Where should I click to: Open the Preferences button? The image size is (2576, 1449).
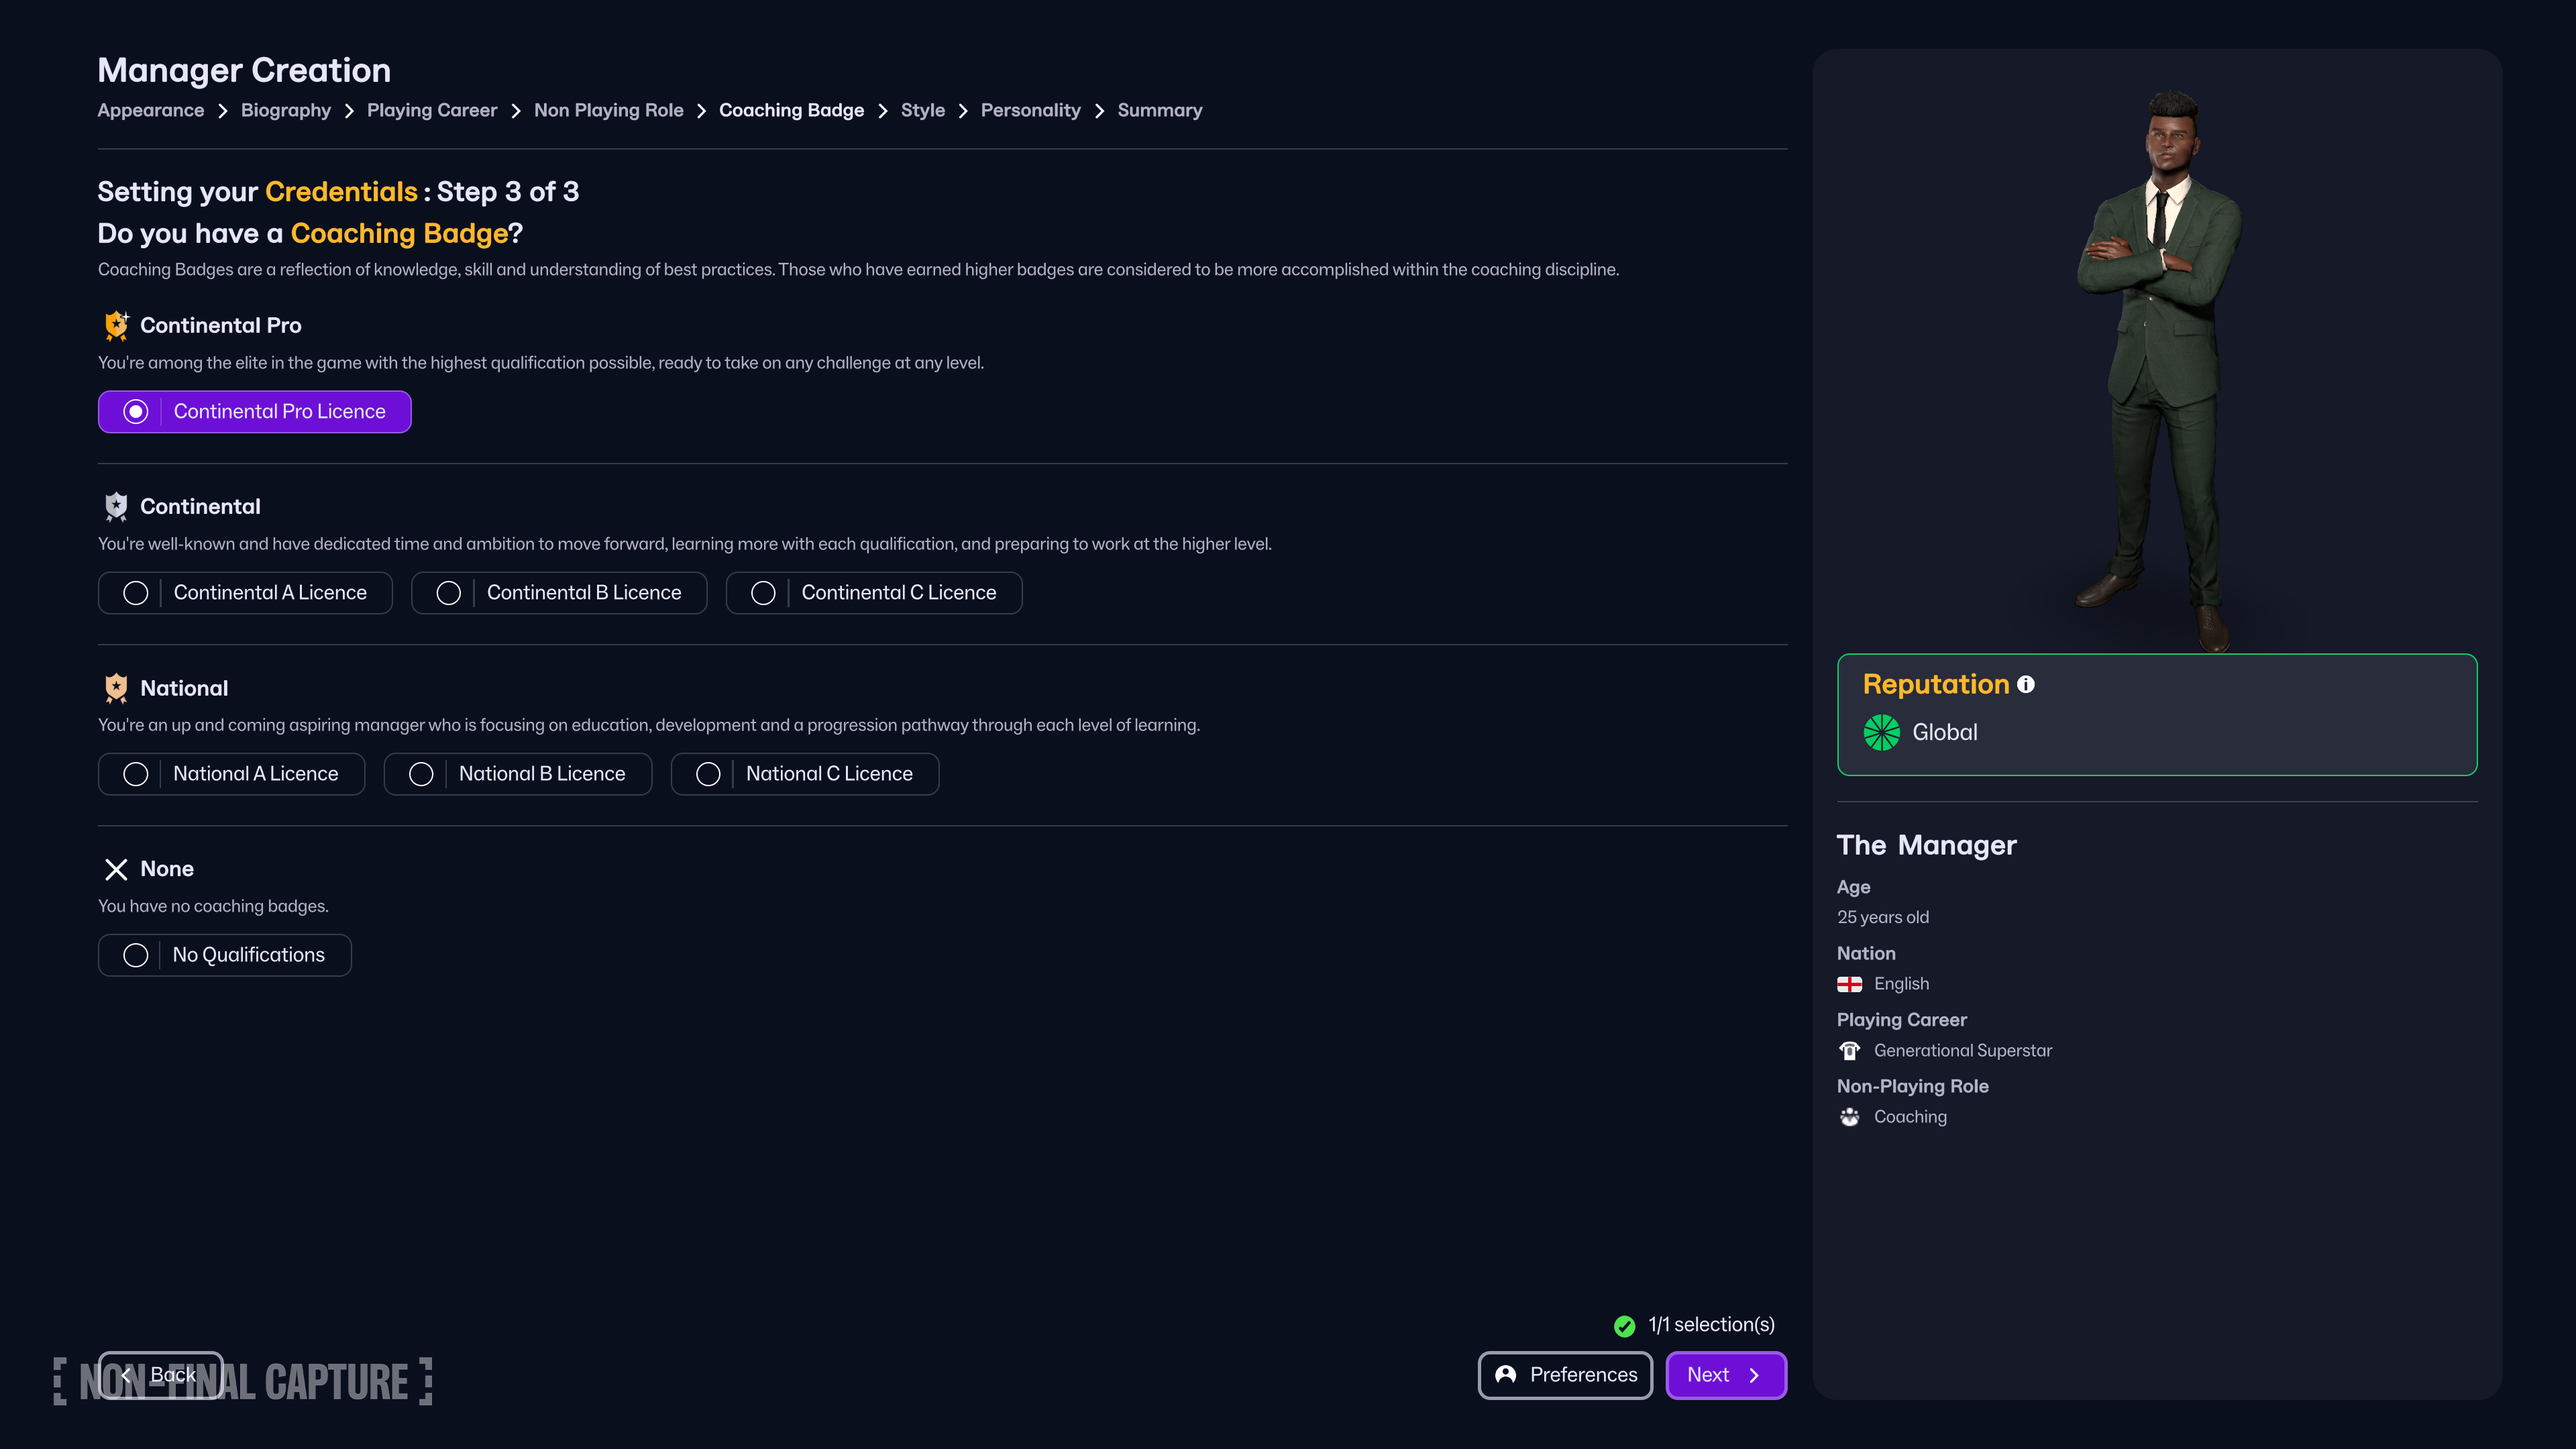pyautogui.click(x=1565, y=1375)
